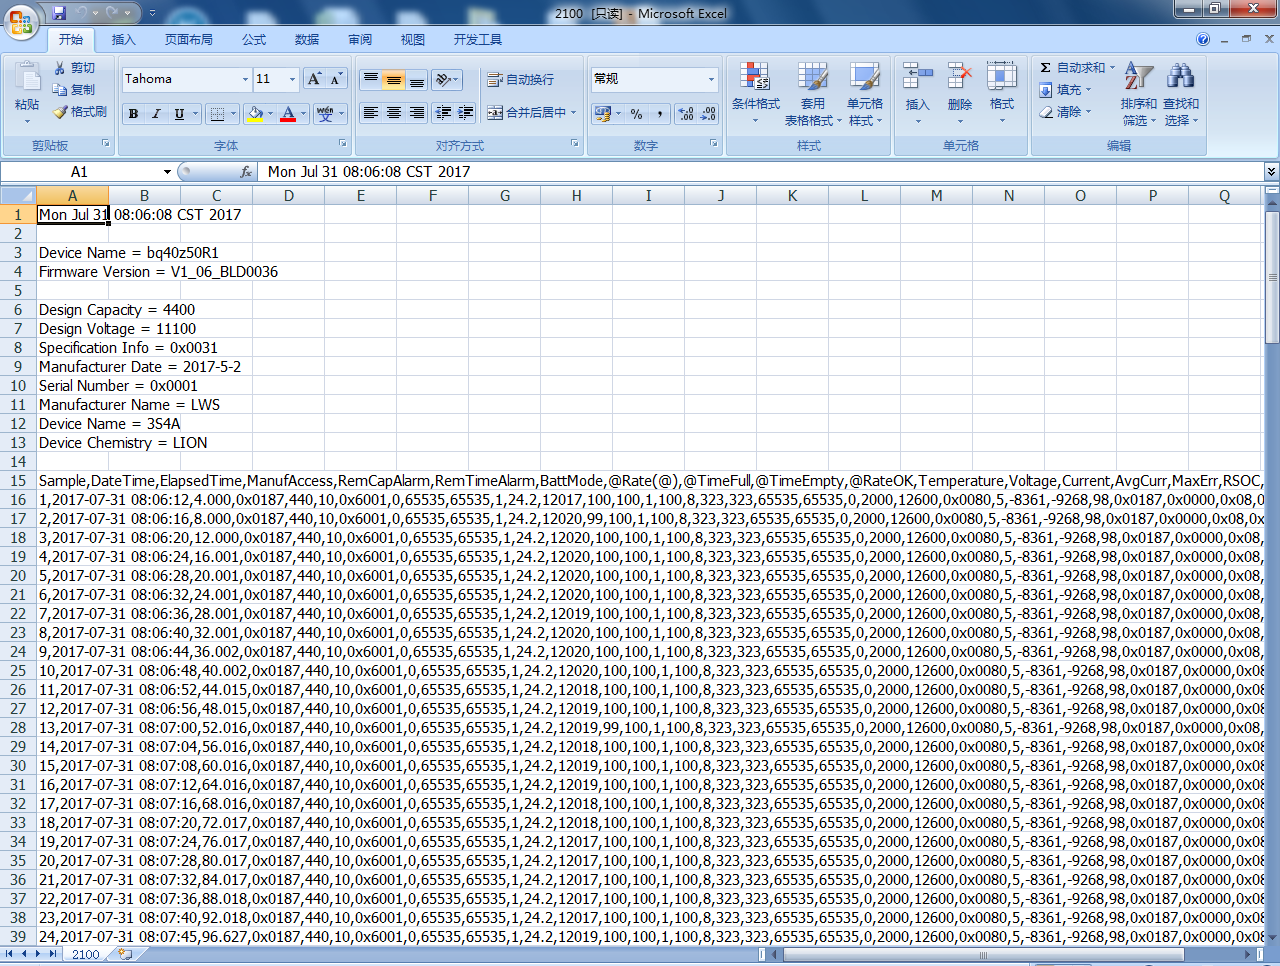
Task: Open 排序和筛选 sort and filter
Action: pyautogui.click(x=1139, y=93)
